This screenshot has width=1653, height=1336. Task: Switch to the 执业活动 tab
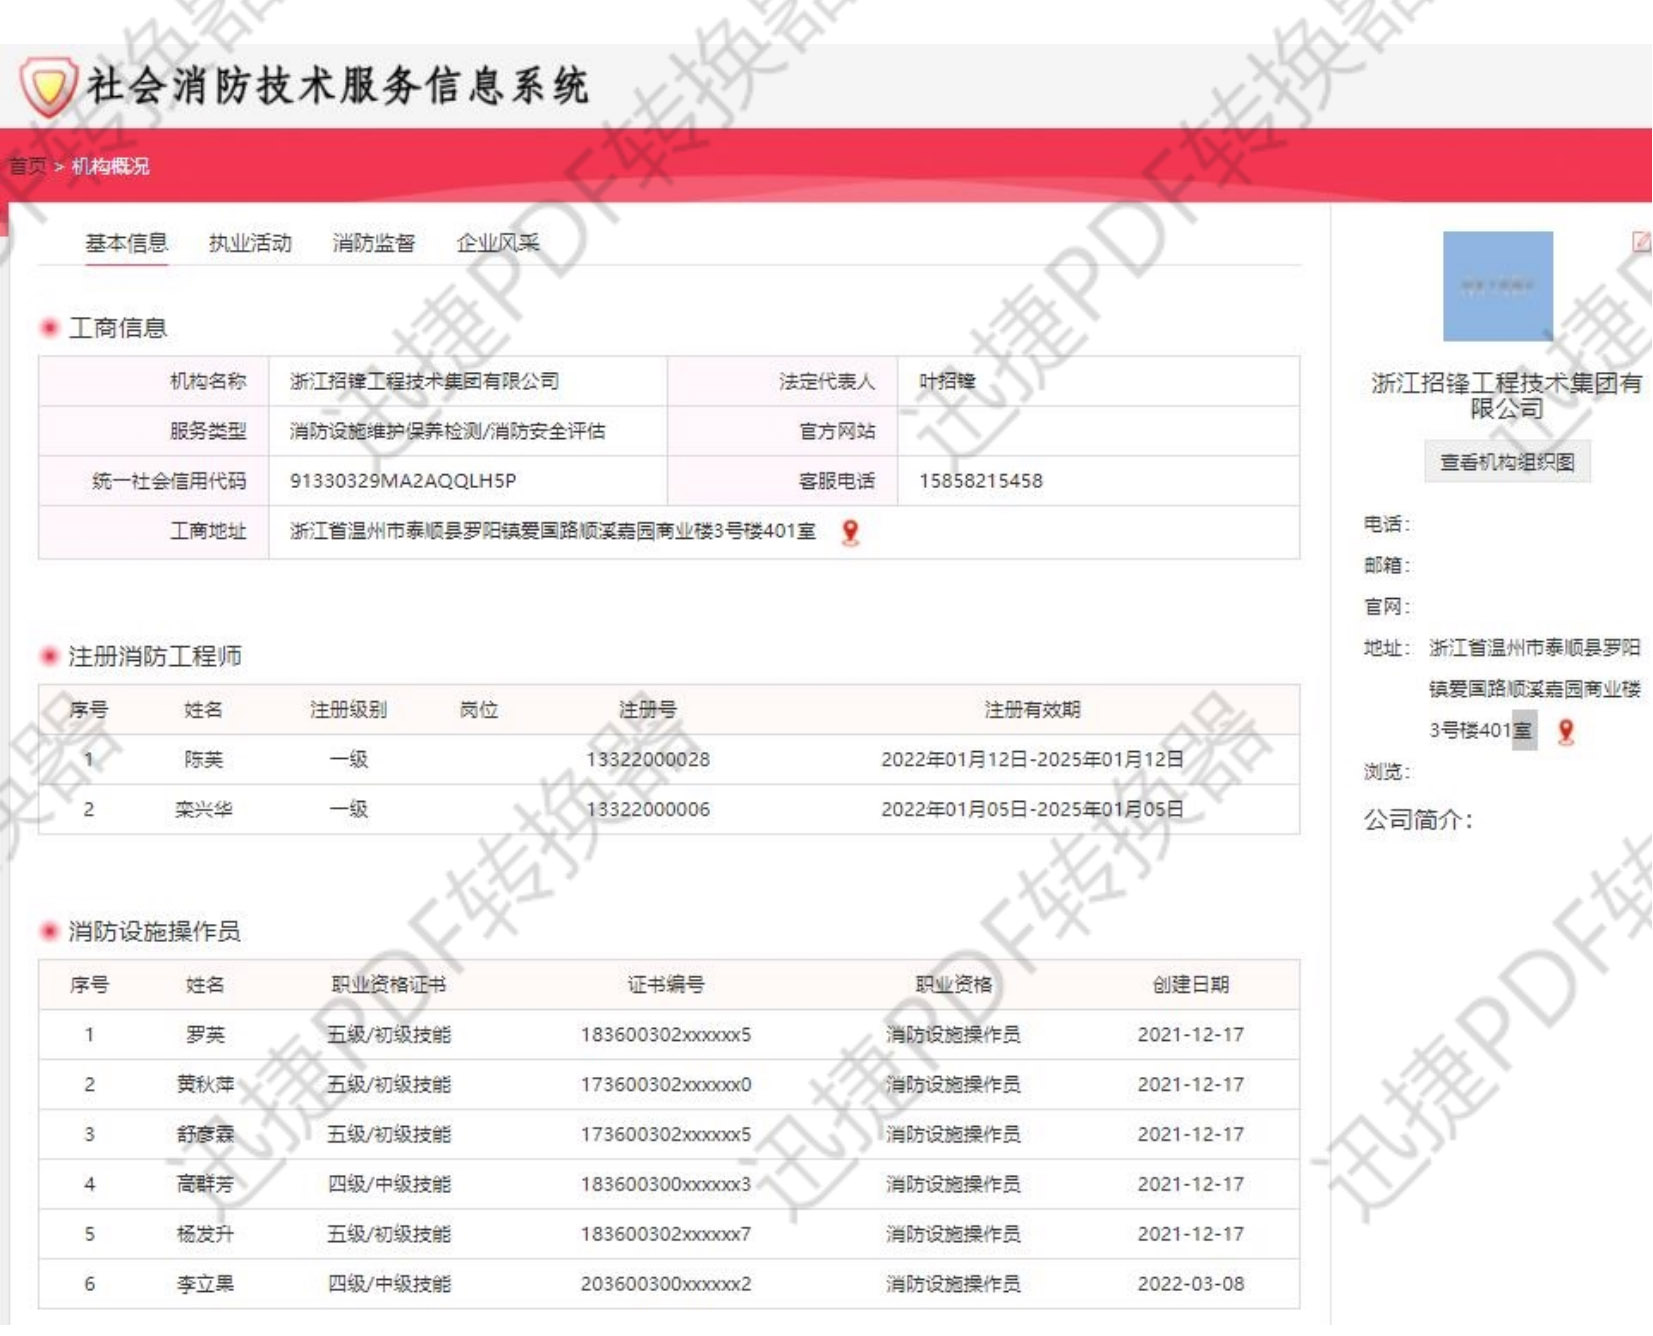(250, 243)
